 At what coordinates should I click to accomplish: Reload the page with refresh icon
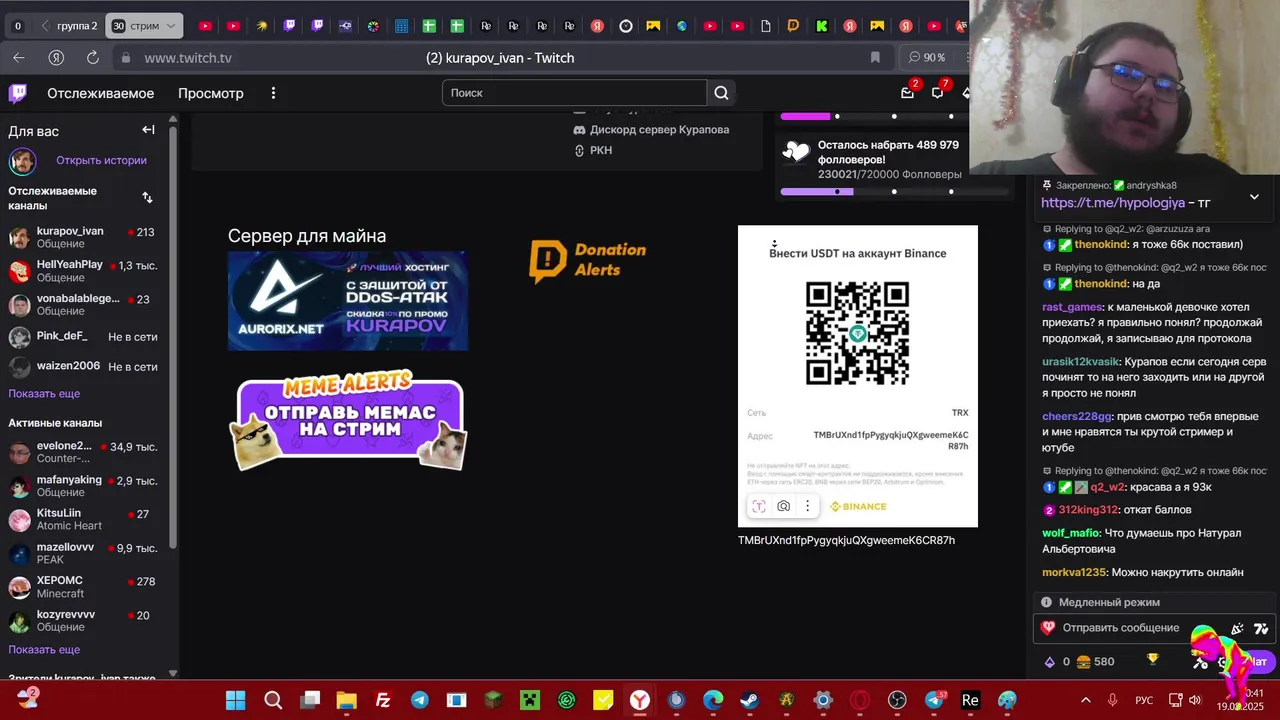(x=93, y=58)
